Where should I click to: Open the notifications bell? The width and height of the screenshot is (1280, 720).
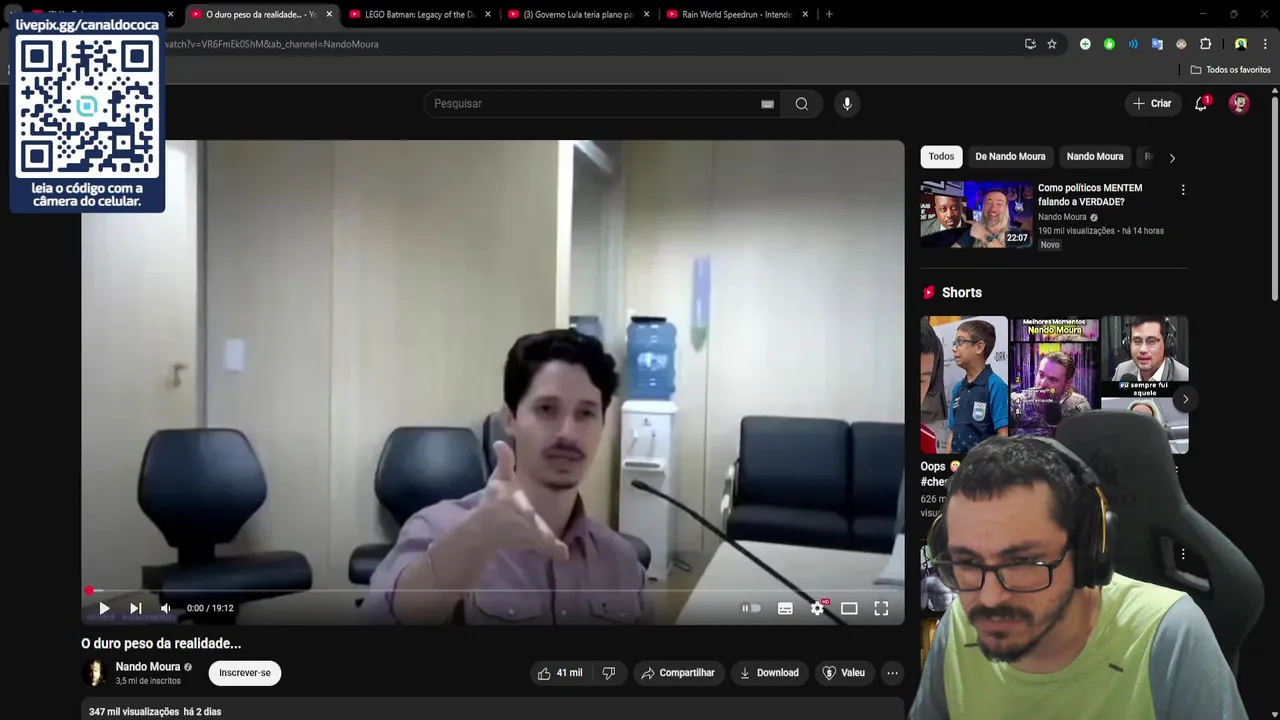click(x=1201, y=104)
